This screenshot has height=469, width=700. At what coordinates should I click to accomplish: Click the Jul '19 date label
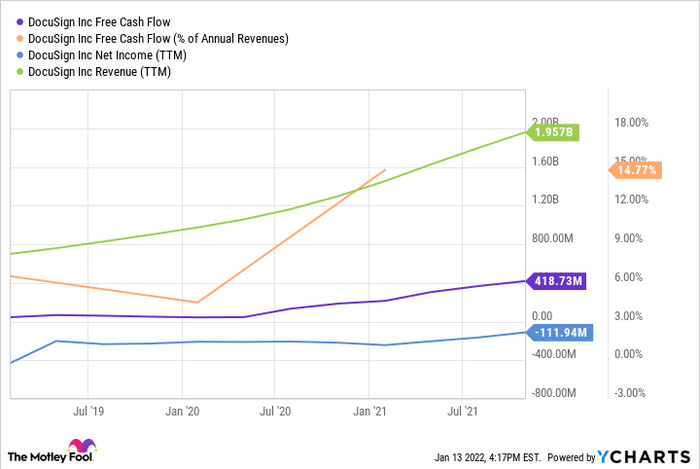[x=88, y=411]
